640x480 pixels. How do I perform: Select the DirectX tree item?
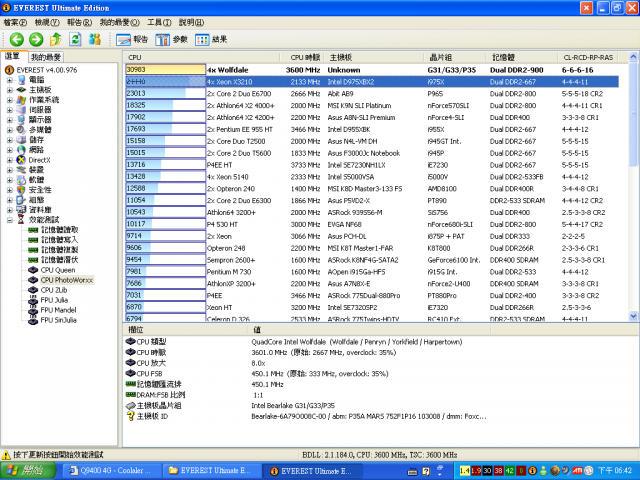[x=39, y=160]
